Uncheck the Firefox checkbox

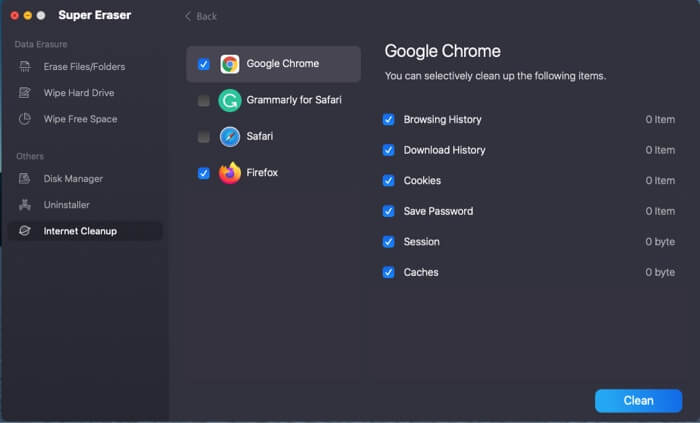click(x=204, y=173)
